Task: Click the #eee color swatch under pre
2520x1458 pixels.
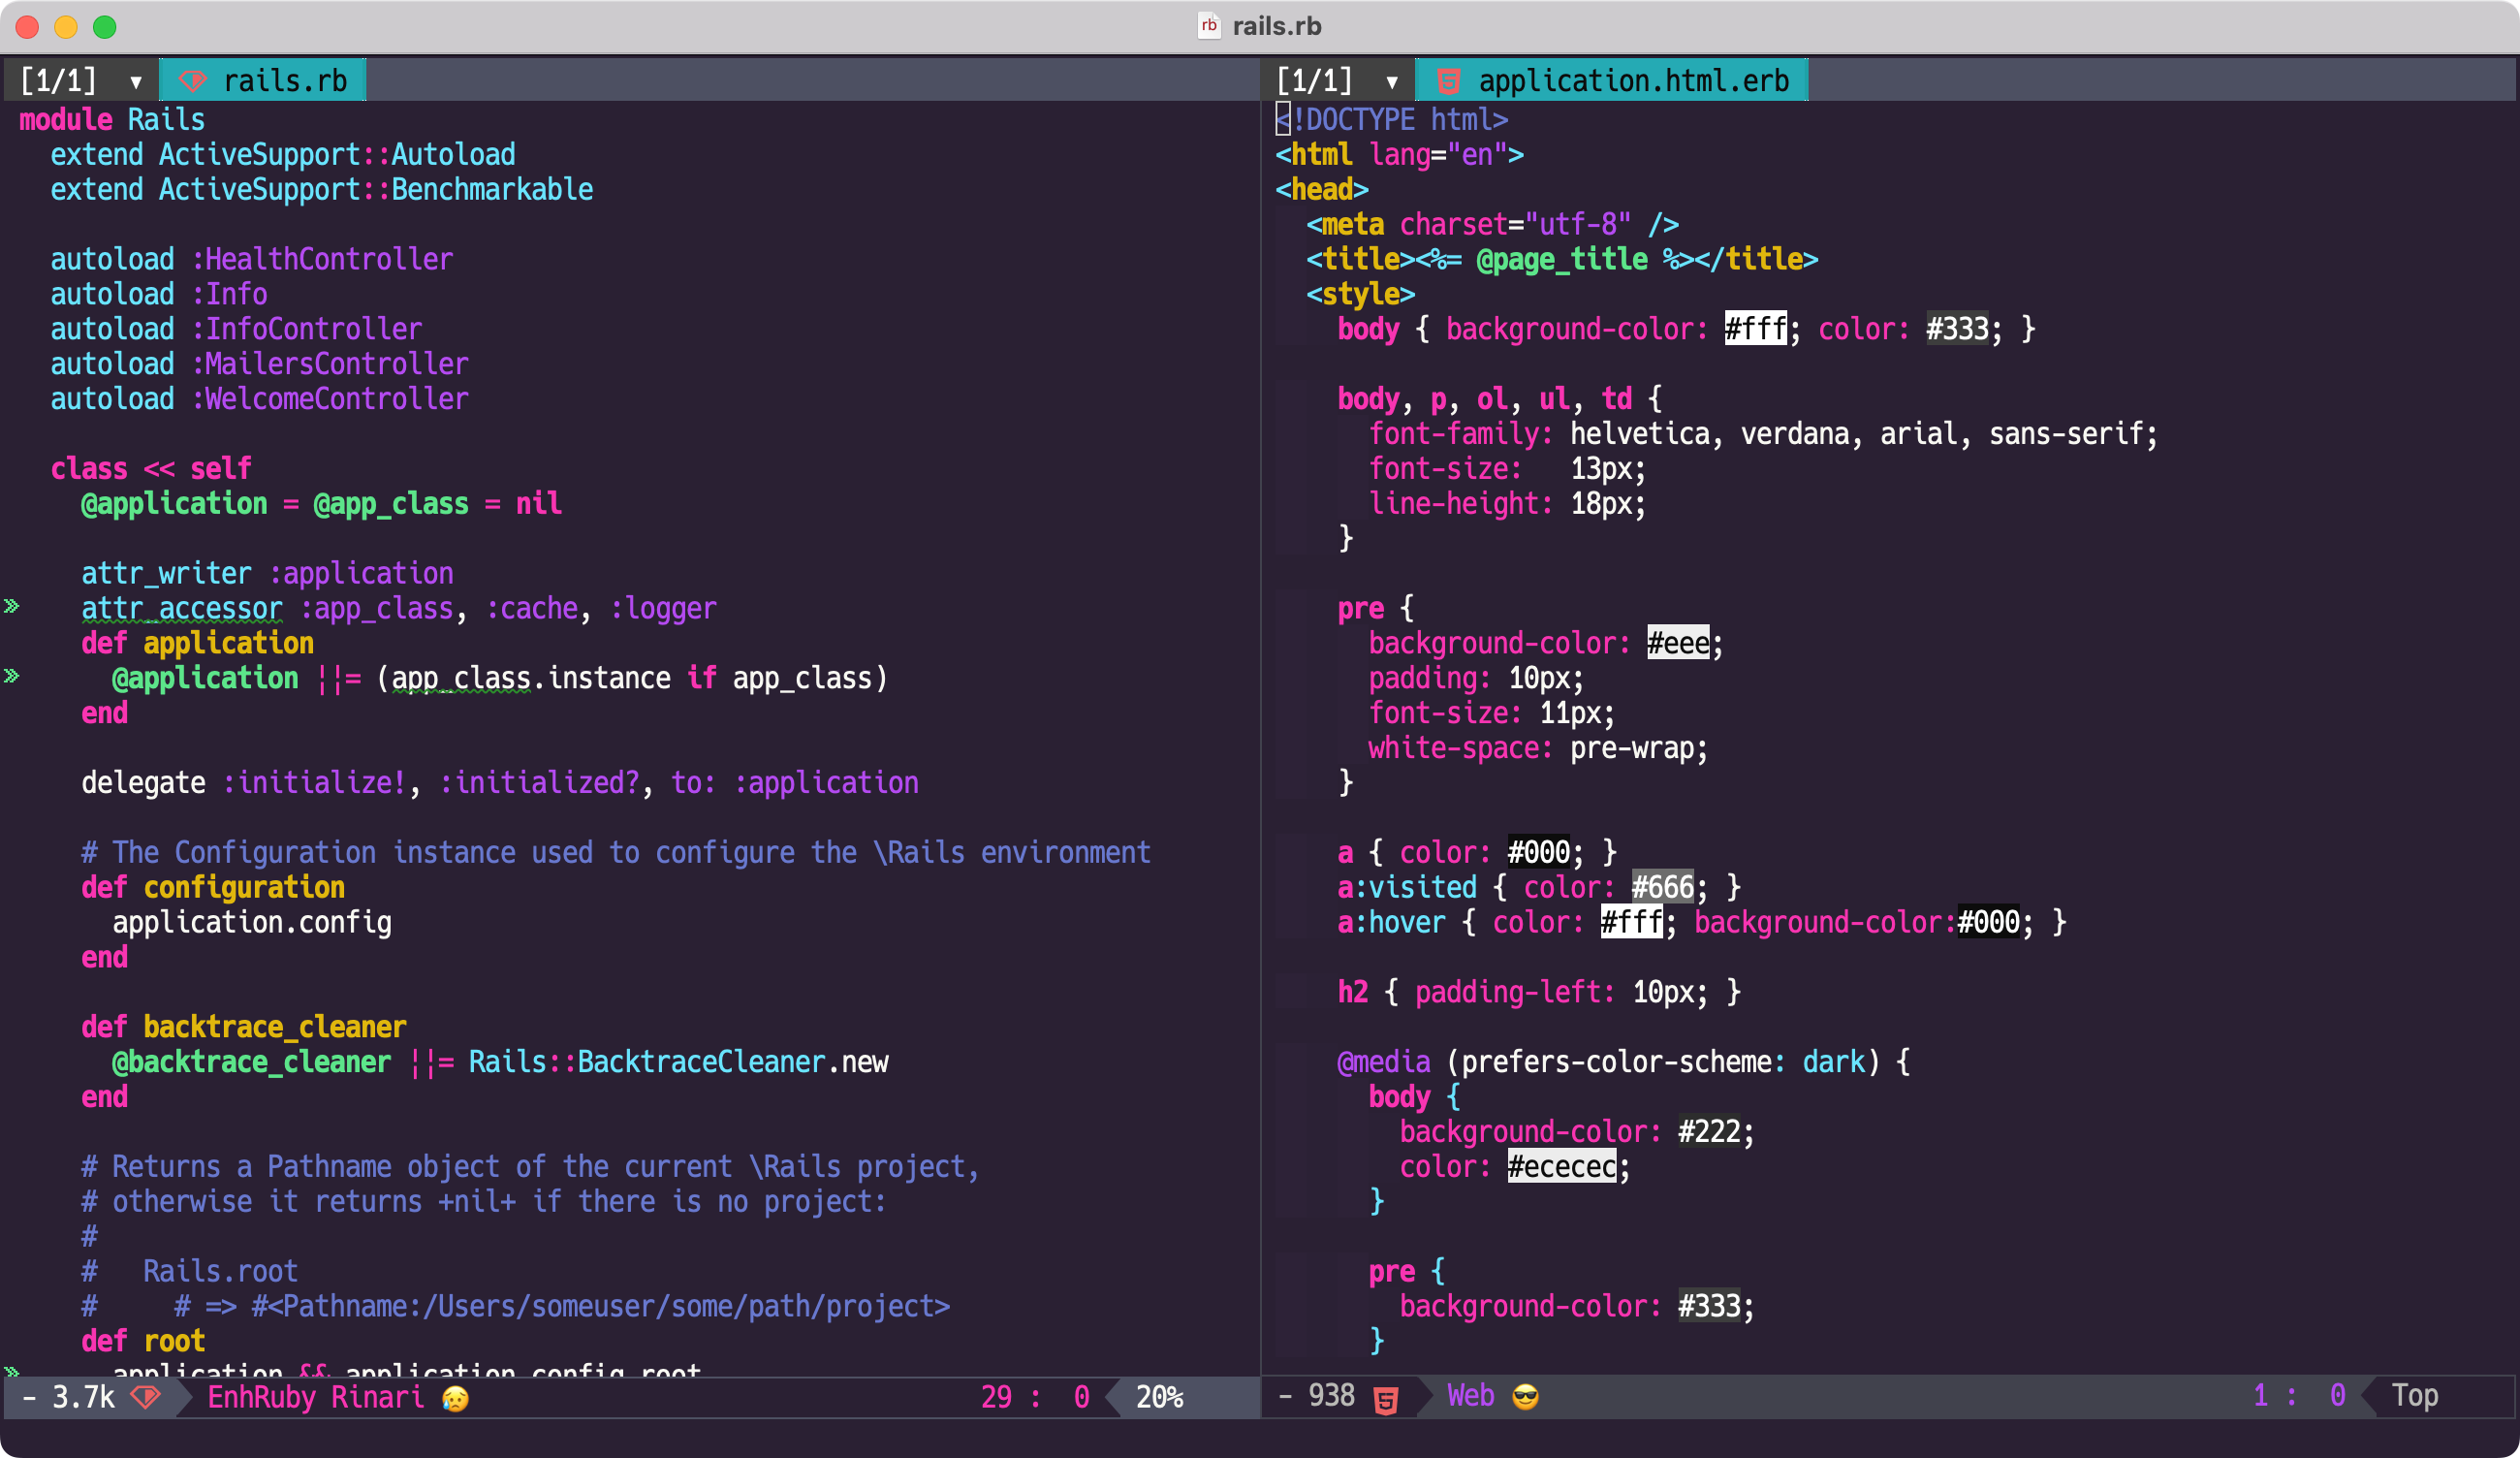Action: coord(1678,643)
